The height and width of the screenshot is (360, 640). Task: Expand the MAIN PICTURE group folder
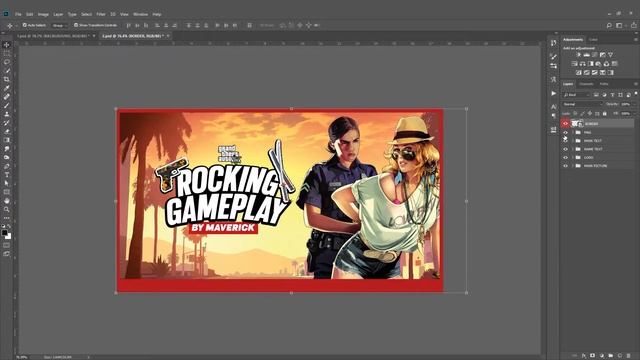tap(573, 166)
